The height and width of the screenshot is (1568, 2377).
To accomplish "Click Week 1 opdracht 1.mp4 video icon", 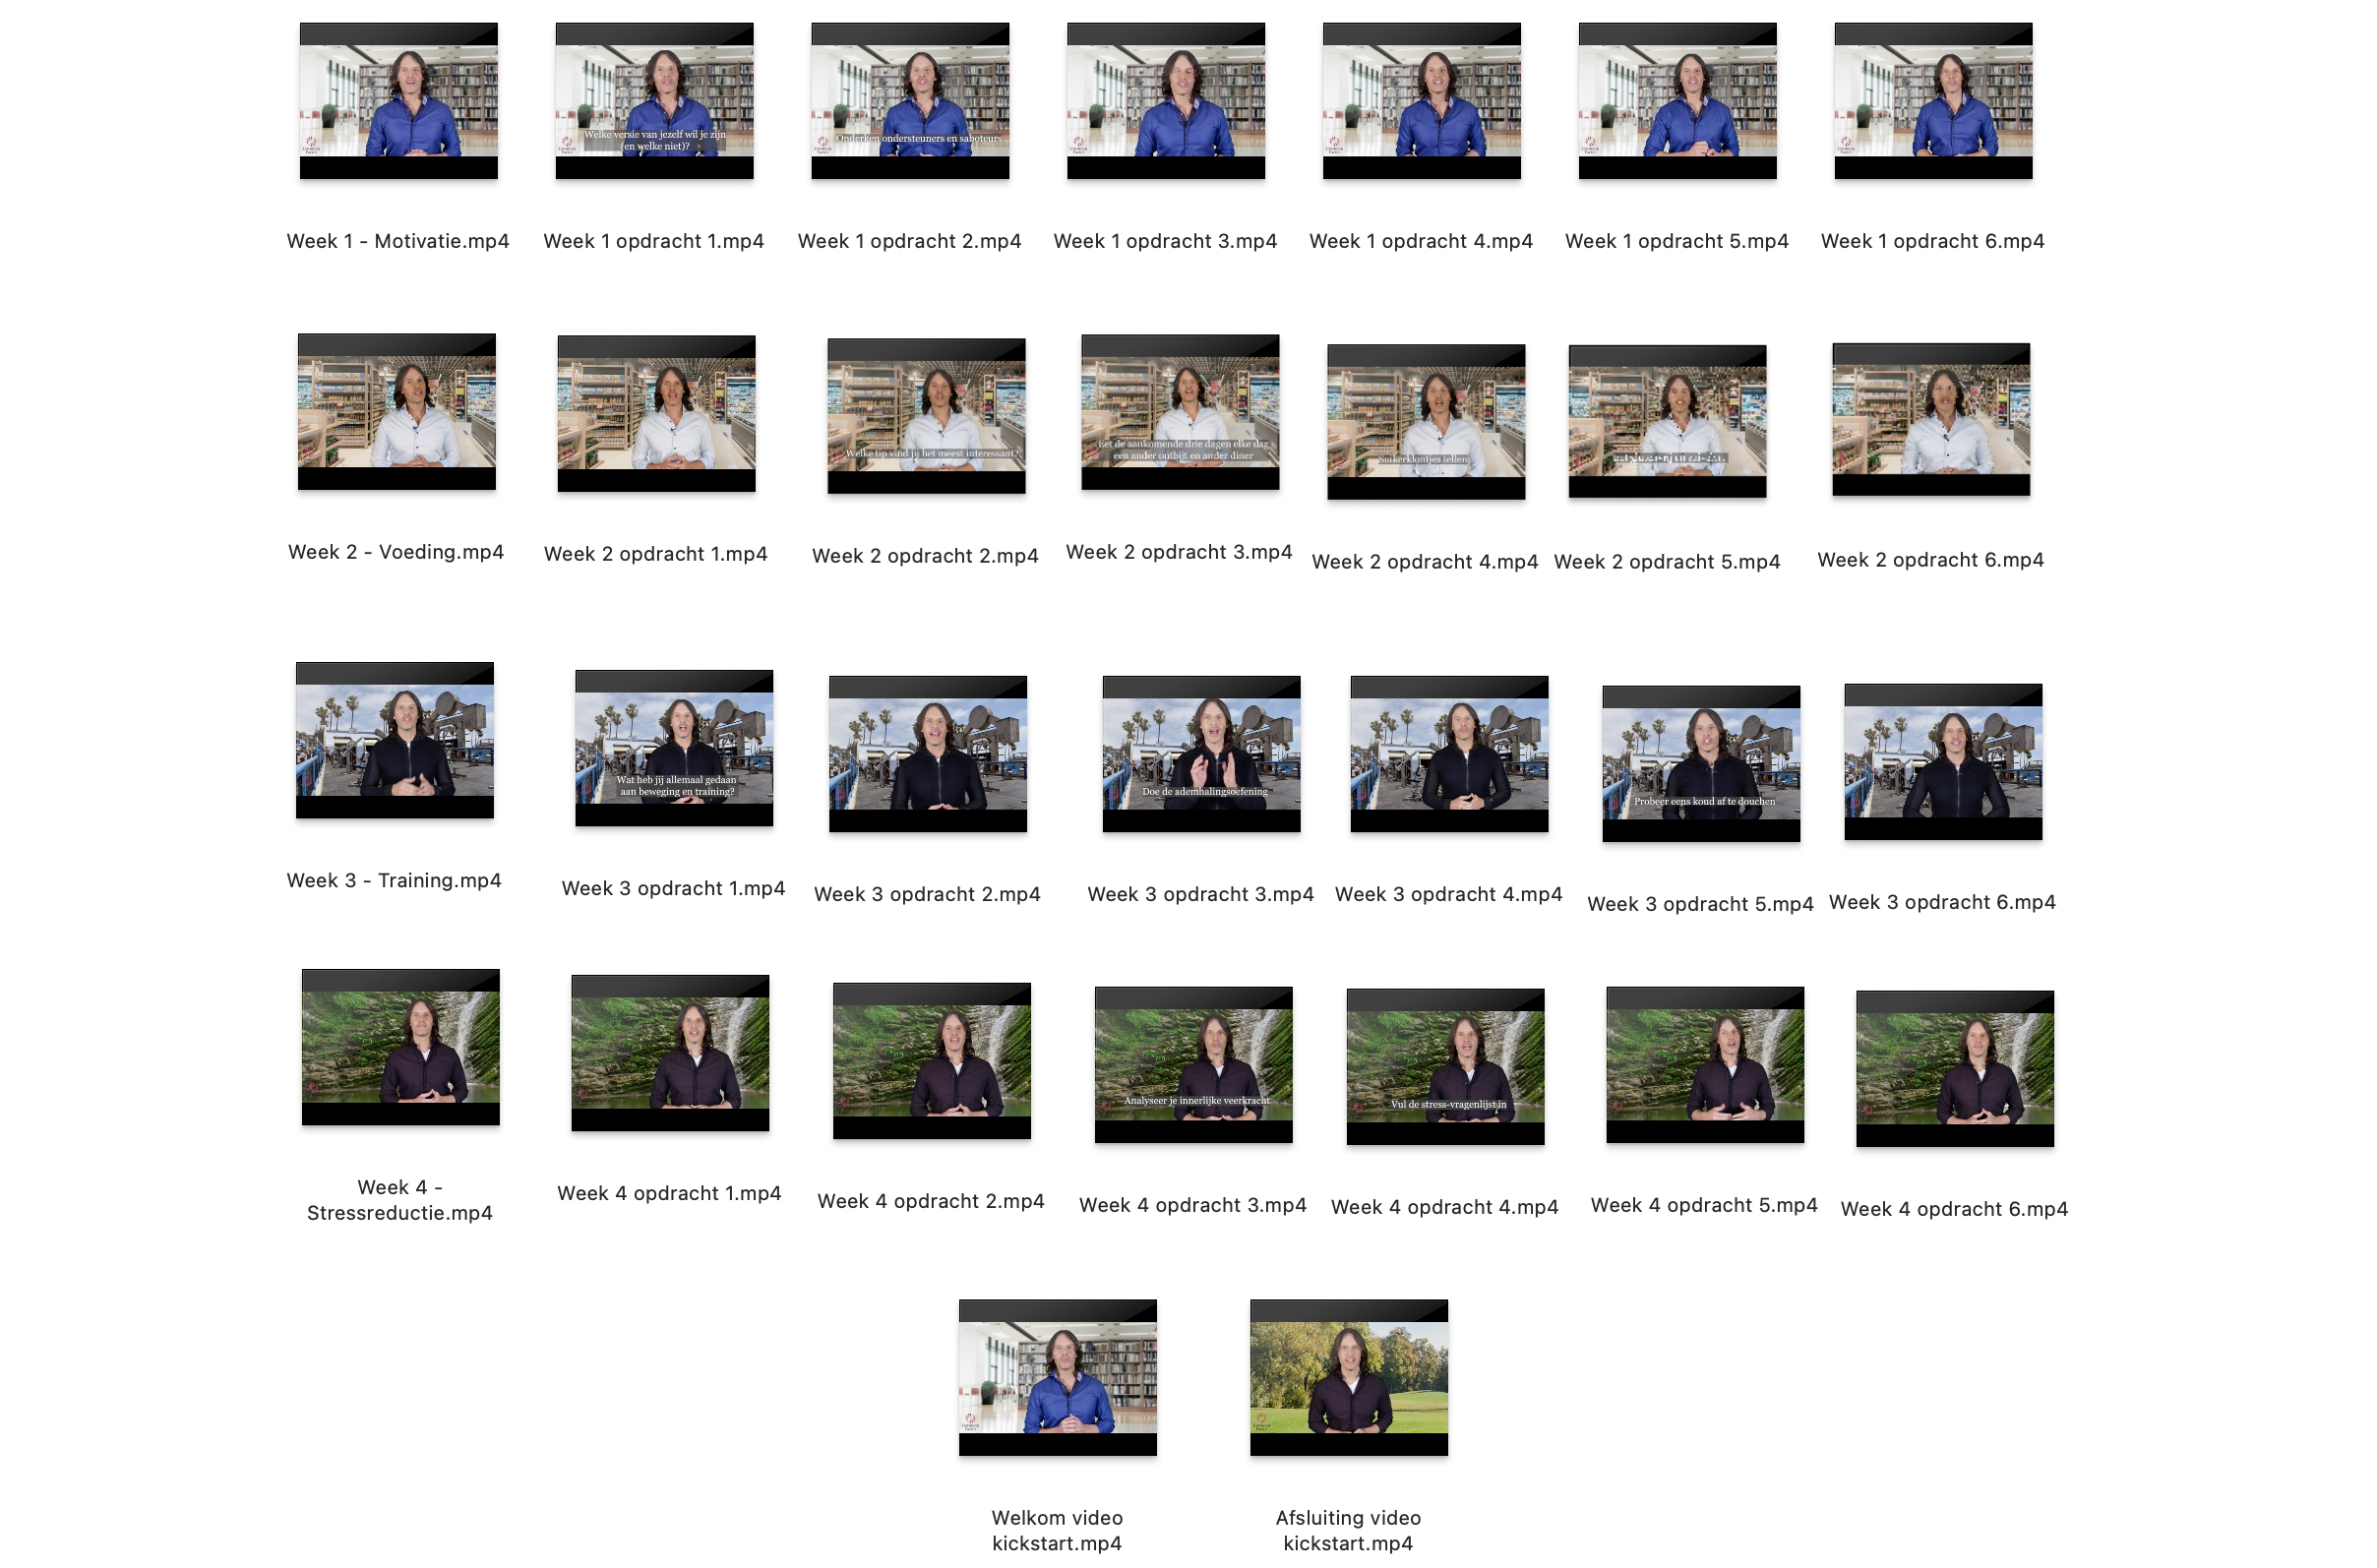I will (654, 101).
